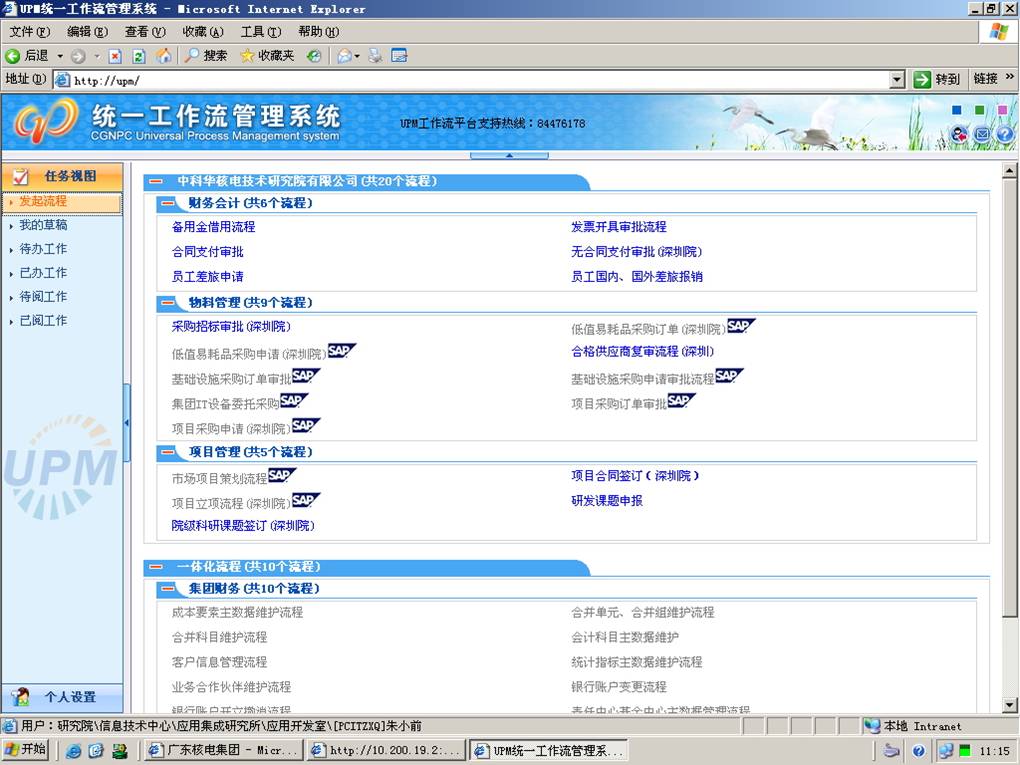Click the green color square in the banner
The image size is (1020, 765).
tap(979, 110)
